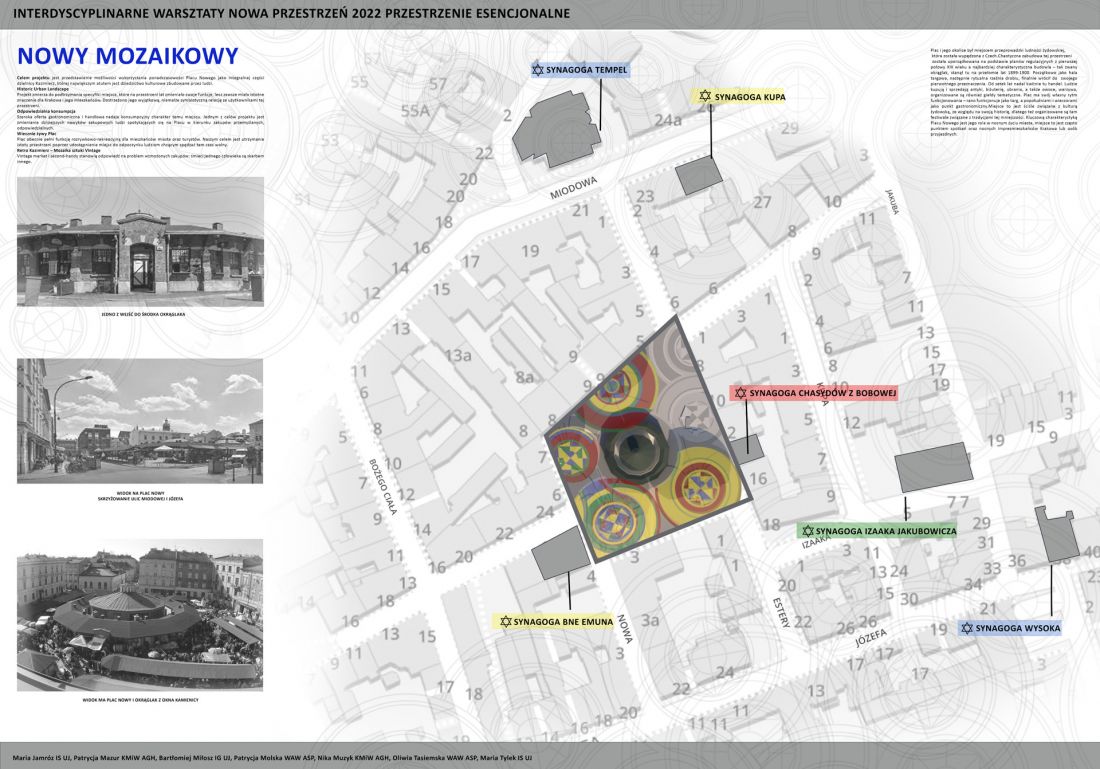Open the aerial Okrąglak market photo

point(140,615)
